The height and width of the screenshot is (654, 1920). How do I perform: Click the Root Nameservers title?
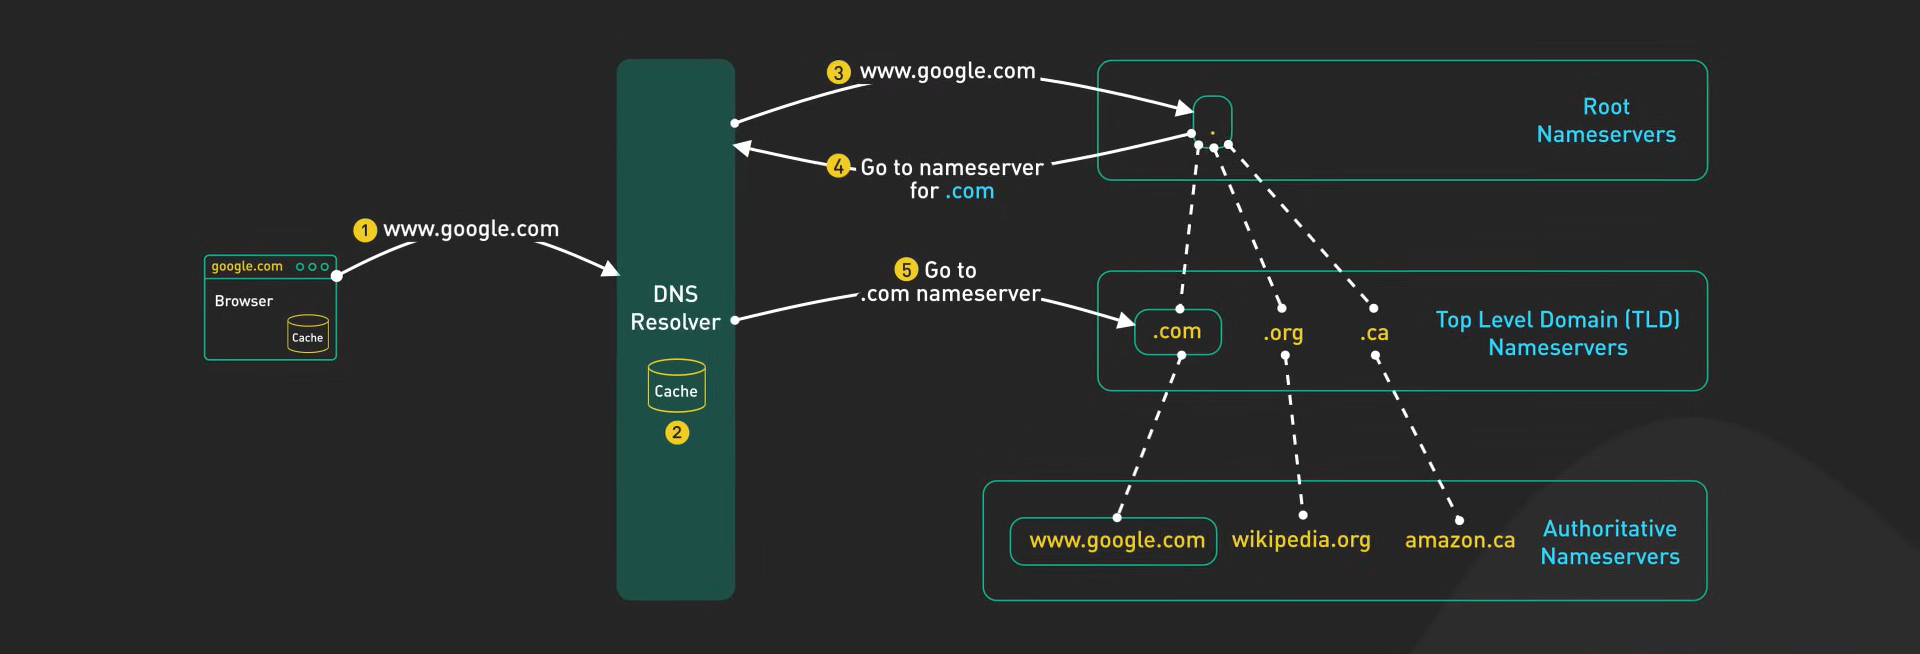coord(1606,120)
